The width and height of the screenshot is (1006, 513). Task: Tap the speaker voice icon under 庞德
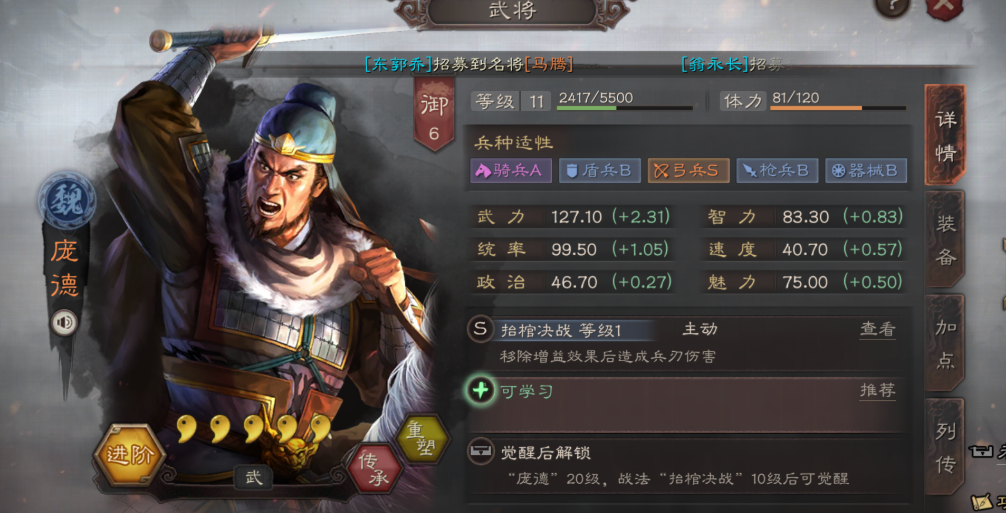pyautogui.click(x=65, y=323)
